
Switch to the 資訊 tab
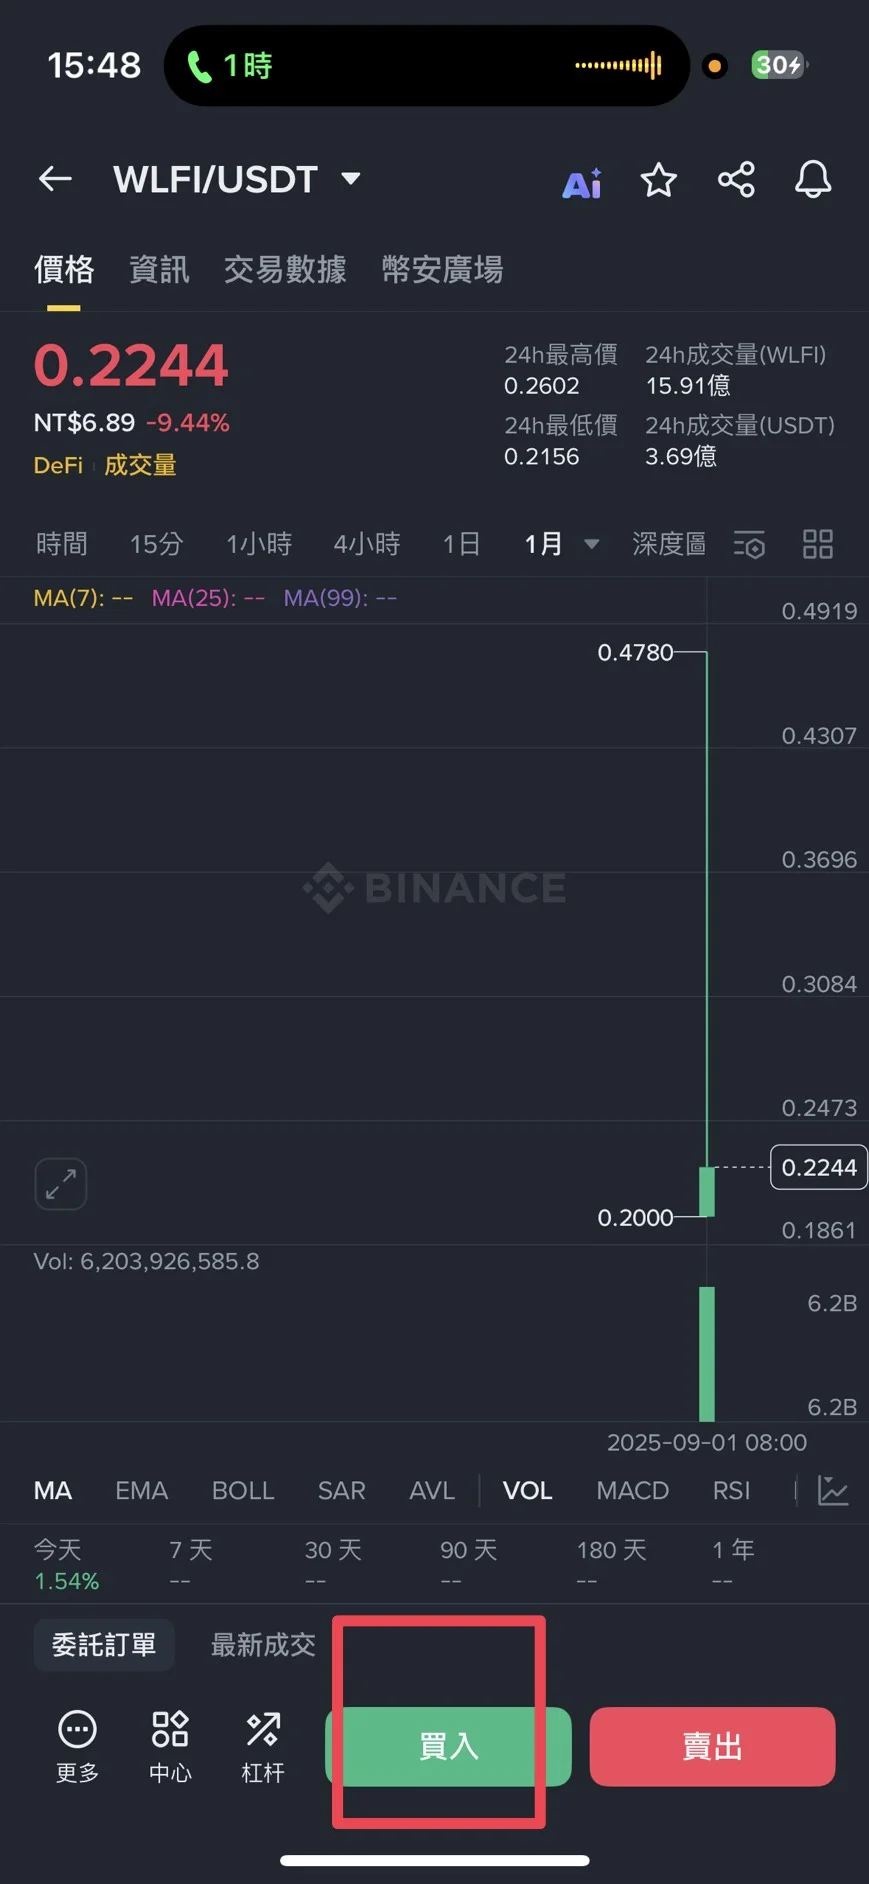click(x=159, y=270)
